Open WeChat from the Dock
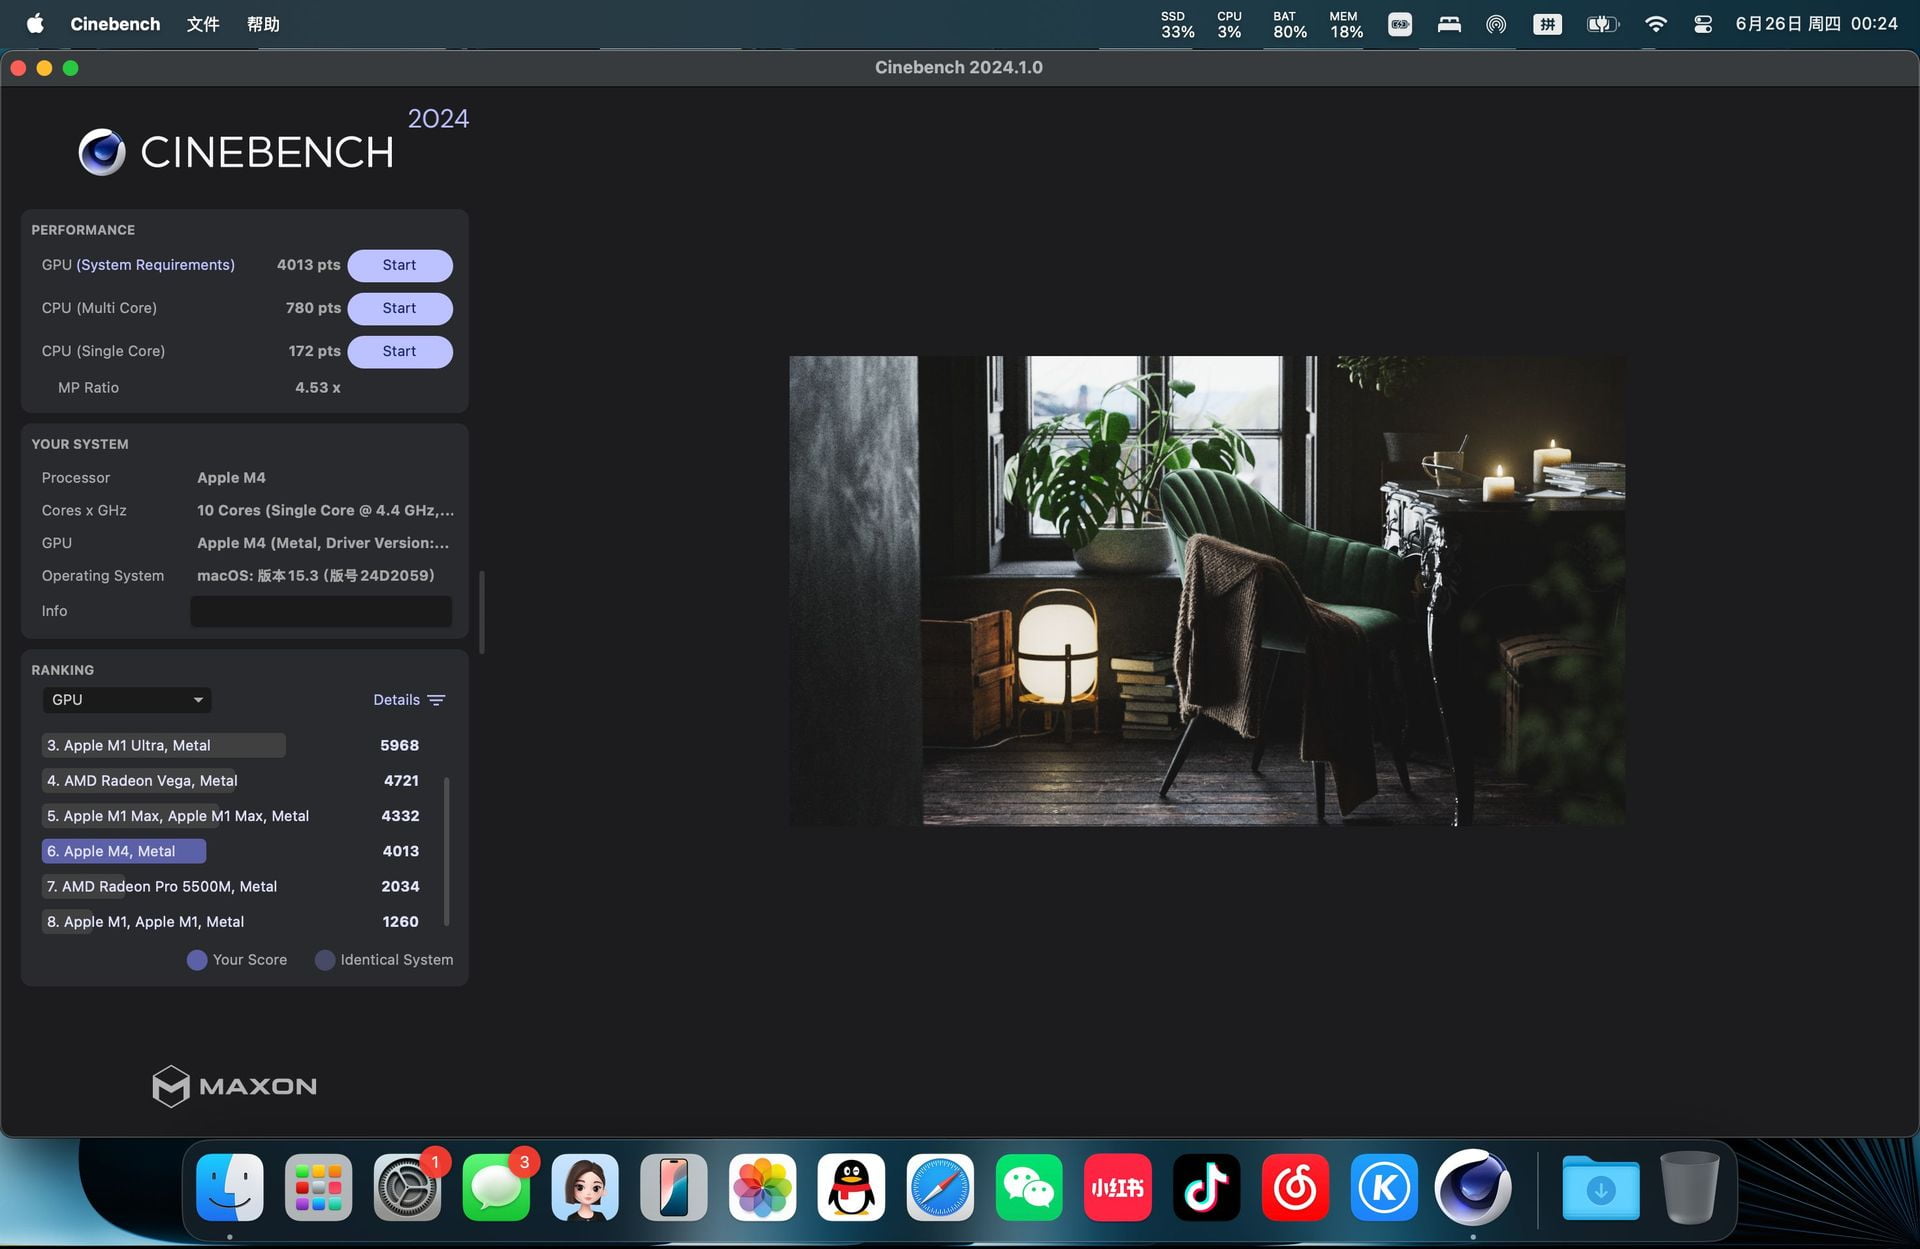This screenshot has width=1920, height=1249. [1029, 1187]
